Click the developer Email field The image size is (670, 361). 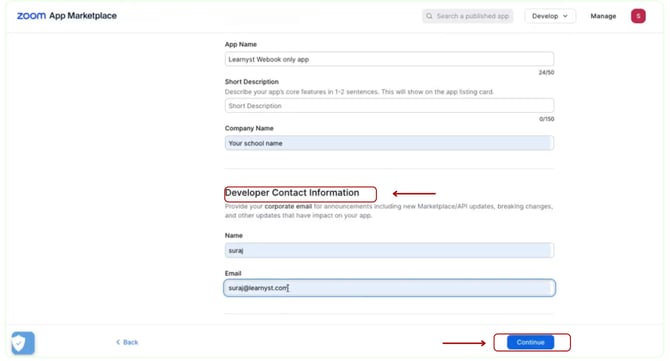[x=389, y=288]
